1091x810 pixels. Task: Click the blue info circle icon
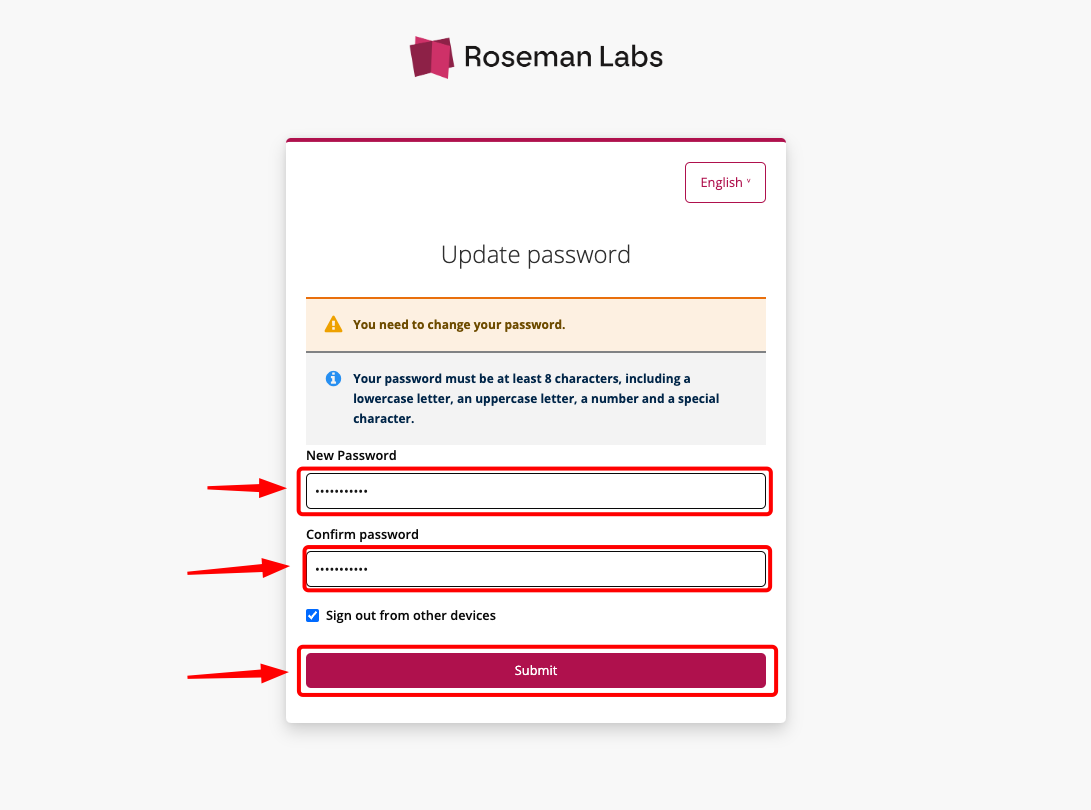click(333, 379)
